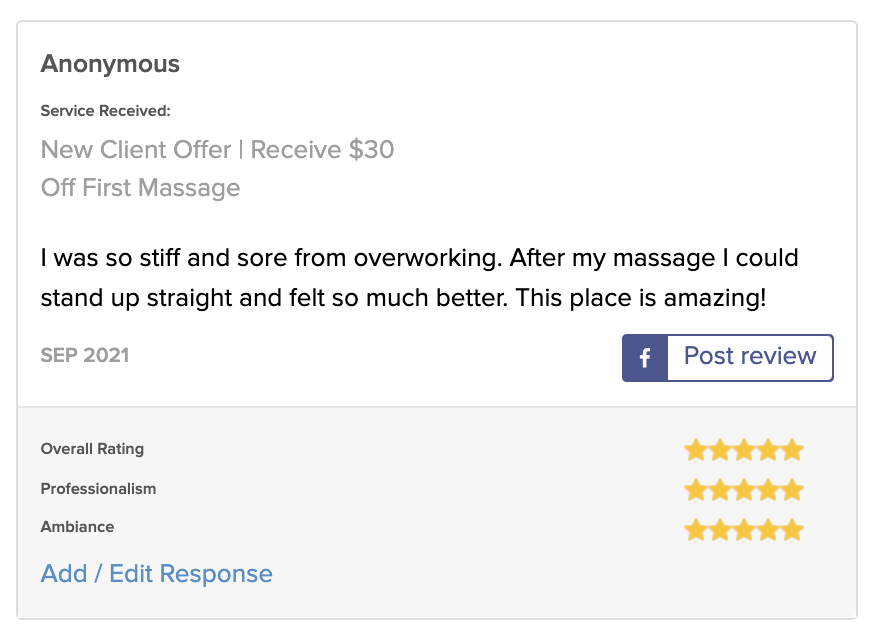Click the fifth Ambiance star
880x638 pixels.
(x=792, y=529)
